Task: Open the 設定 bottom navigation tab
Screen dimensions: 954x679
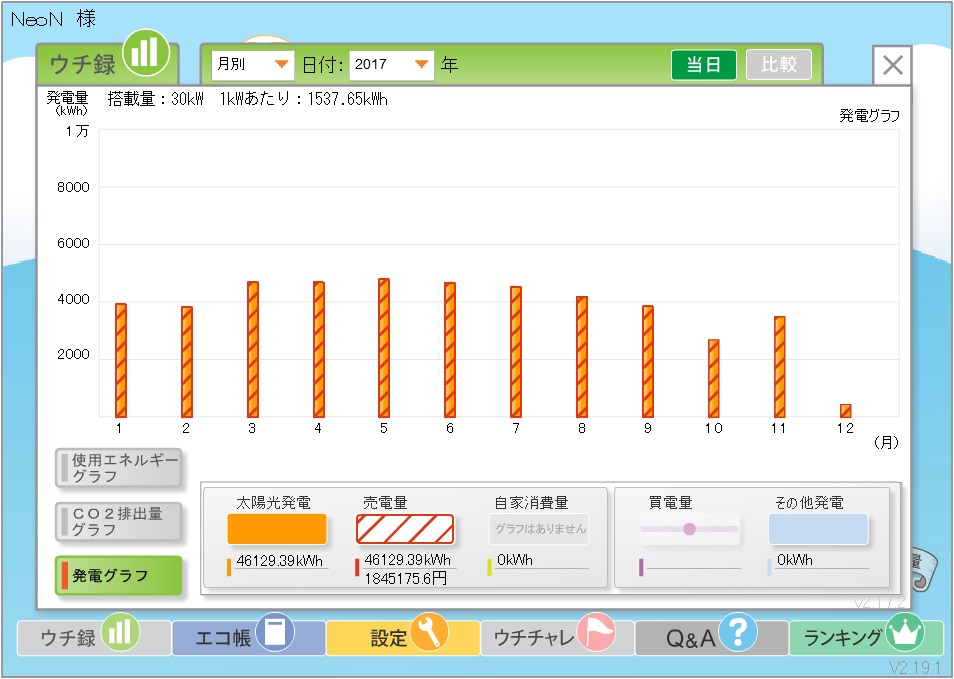Action: [403, 637]
